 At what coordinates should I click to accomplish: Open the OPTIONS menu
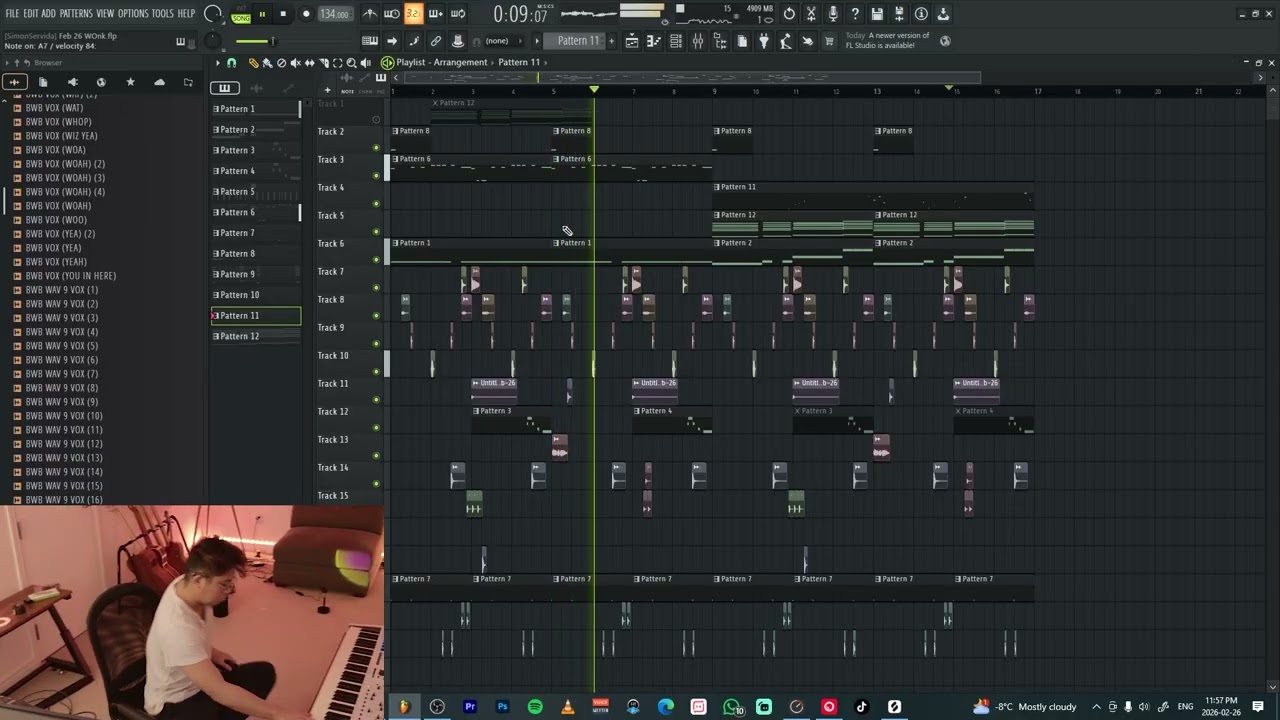(x=133, y=14)
